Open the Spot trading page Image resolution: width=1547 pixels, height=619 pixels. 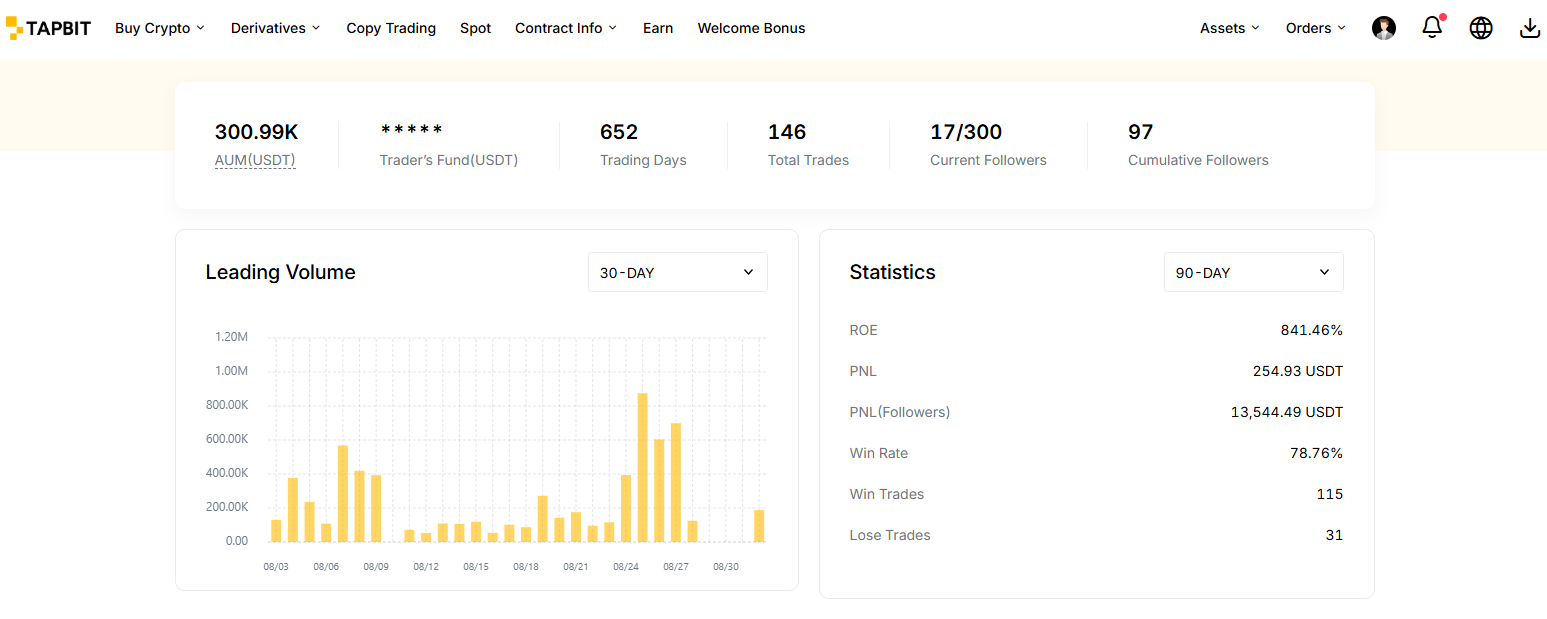coord(475,28)
